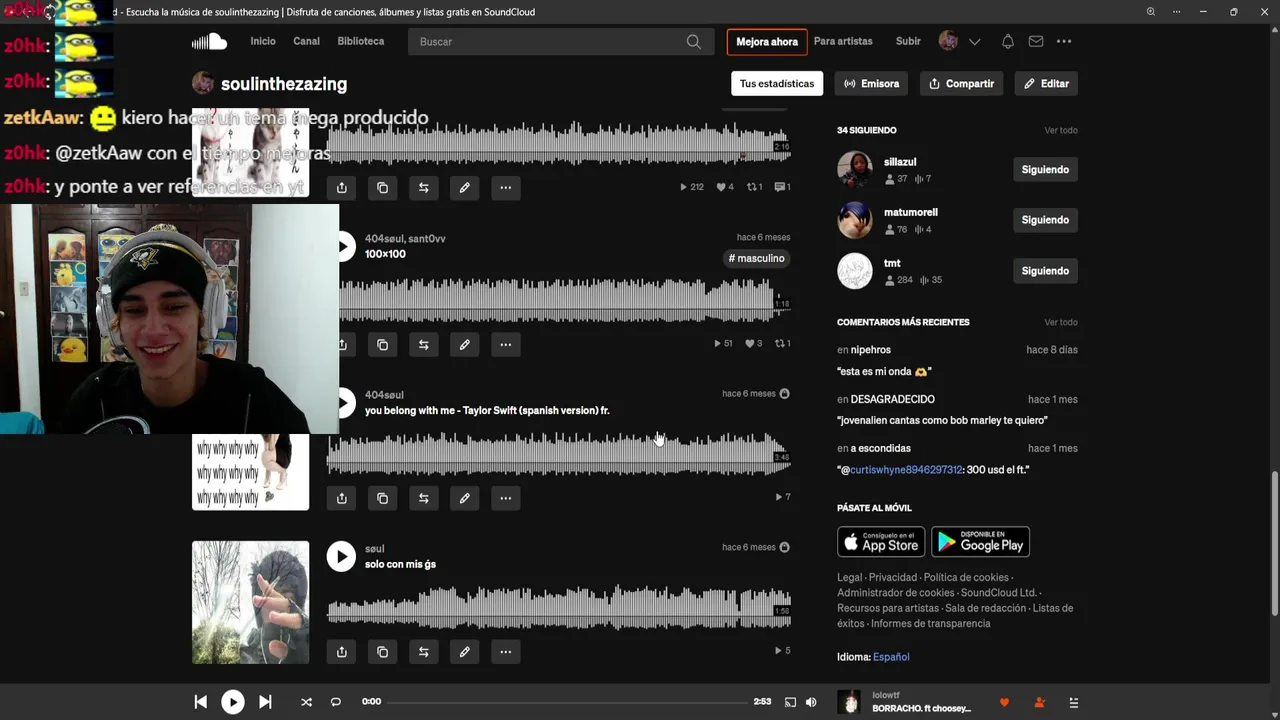Open the notifications bell
The height and width of the screenshot is (720, 1280).
1008,41
